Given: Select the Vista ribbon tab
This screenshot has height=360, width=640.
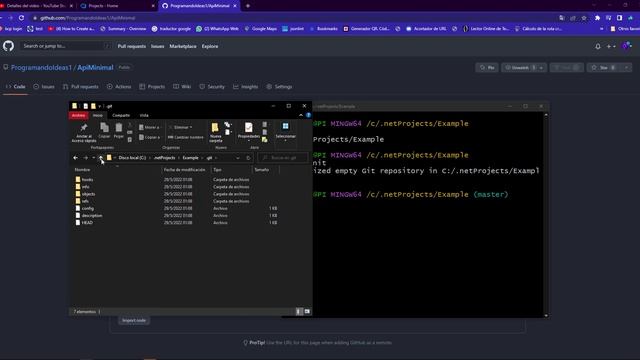Looking at the screenshot, I should click(144, 116).
